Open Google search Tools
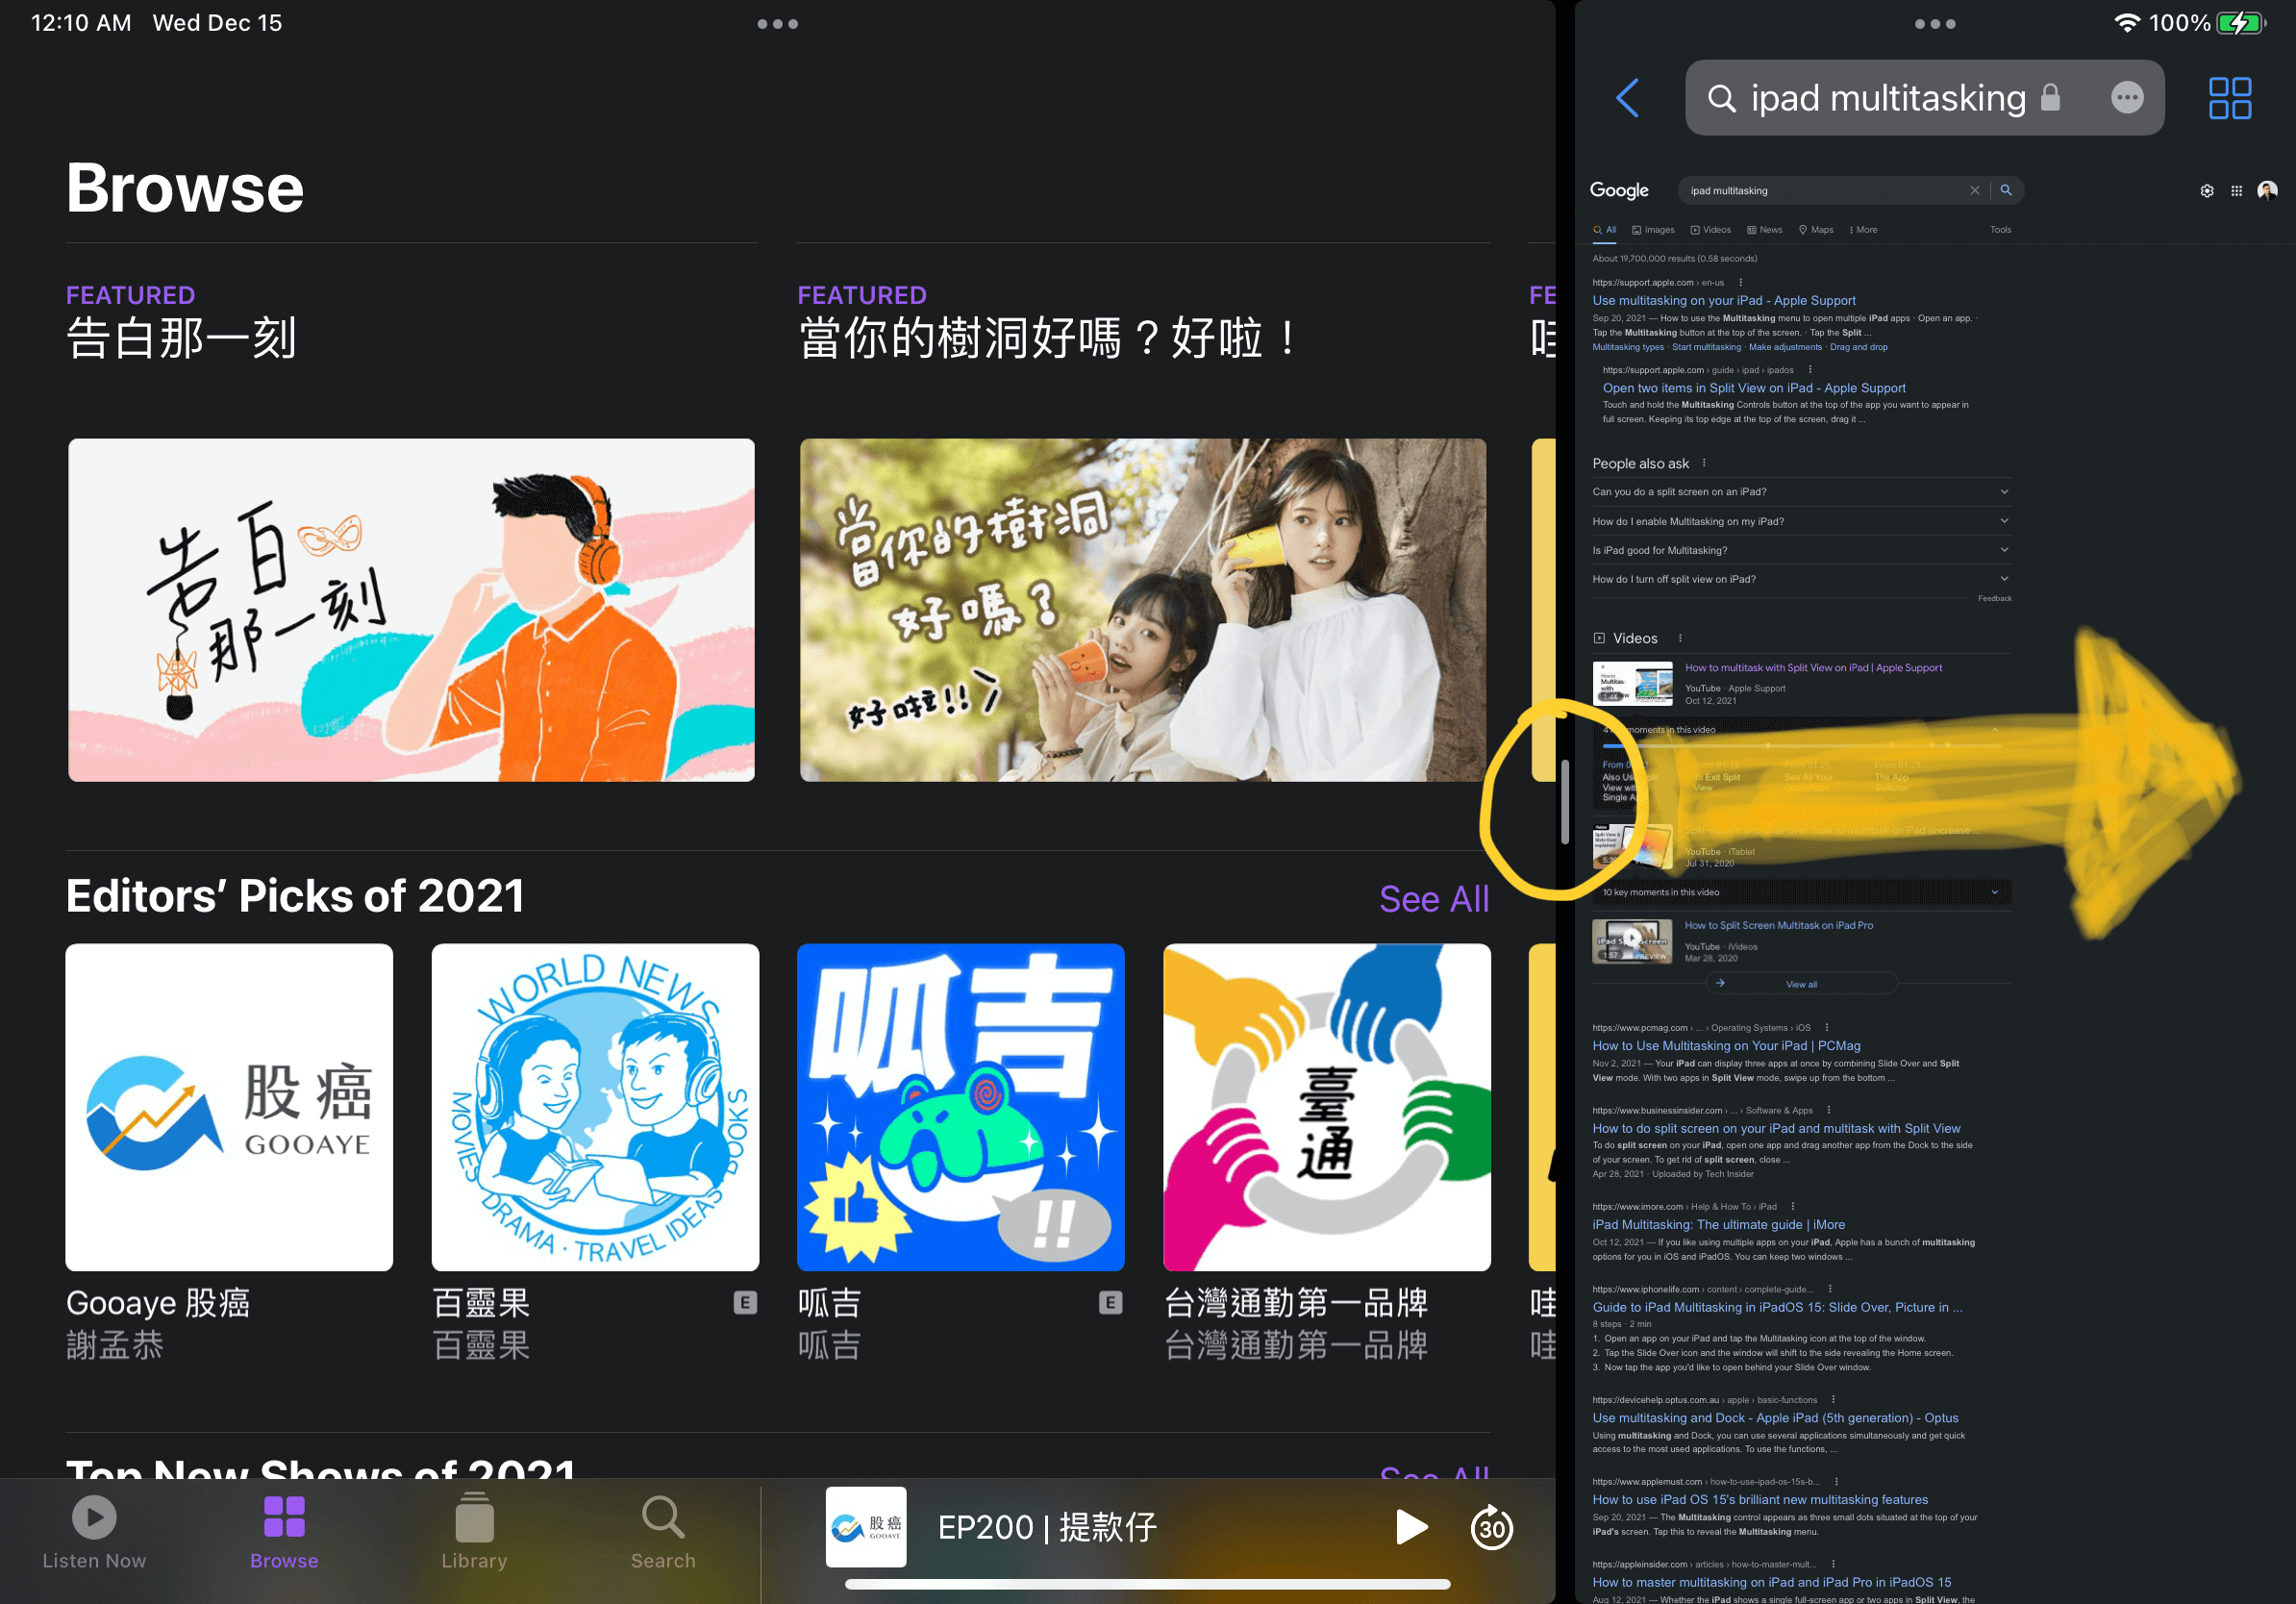This screenshot has height=1604, width=2296. 2000,230
